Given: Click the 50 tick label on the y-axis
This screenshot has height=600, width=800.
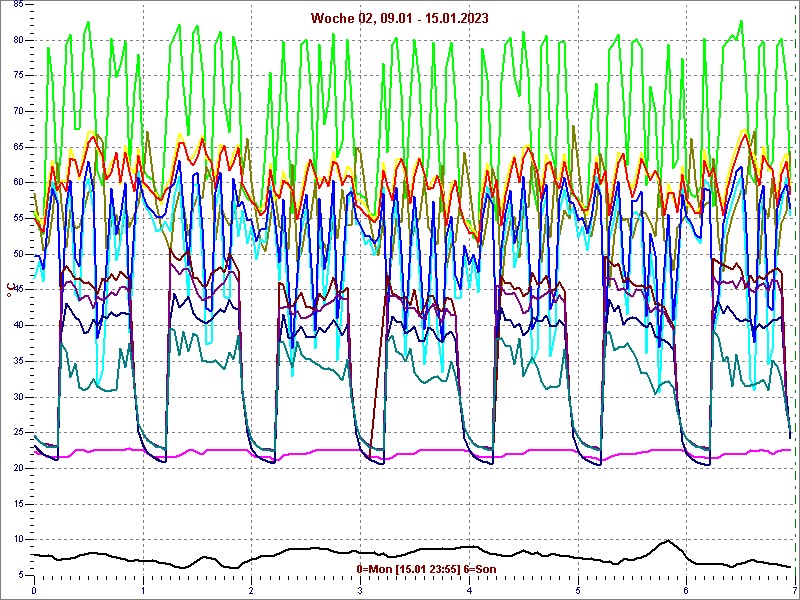Looking at the screenshot, I should pos(19,254).
